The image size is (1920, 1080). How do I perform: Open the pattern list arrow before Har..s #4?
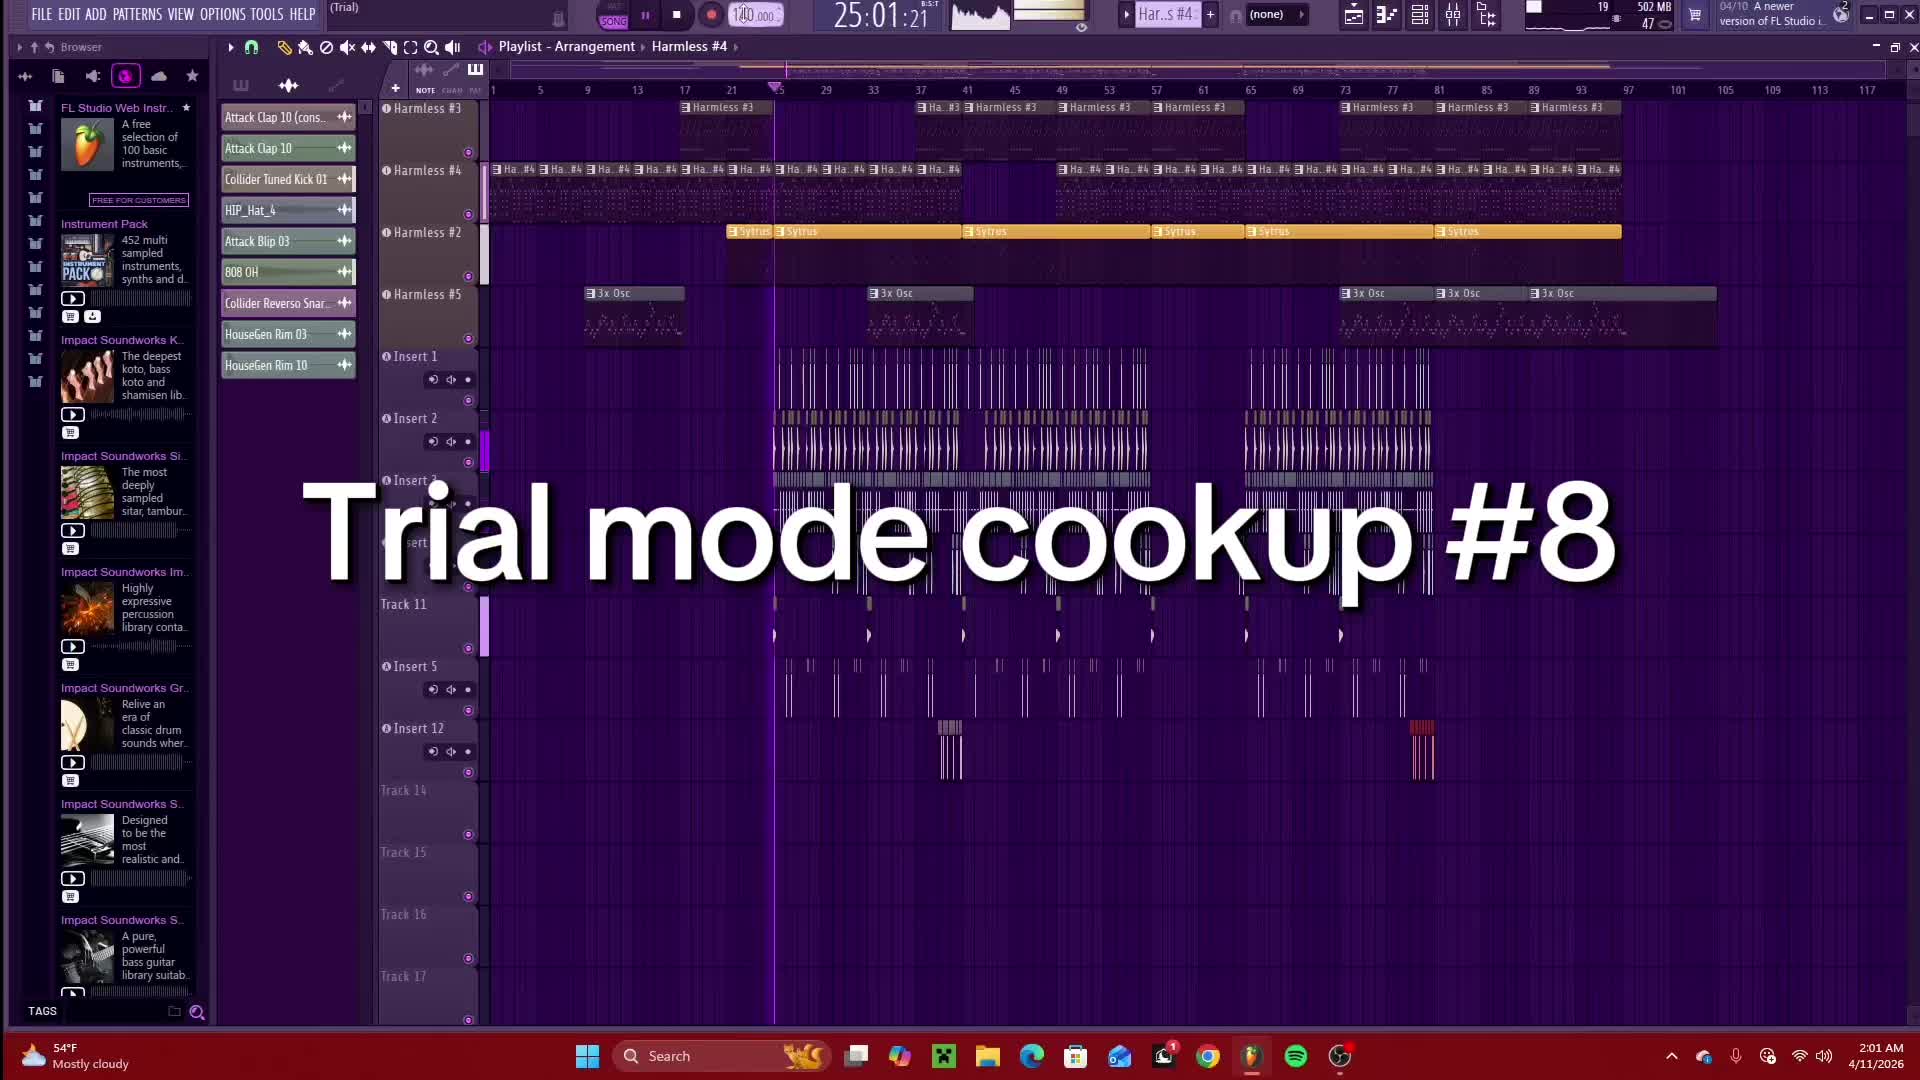[1126, 15]
